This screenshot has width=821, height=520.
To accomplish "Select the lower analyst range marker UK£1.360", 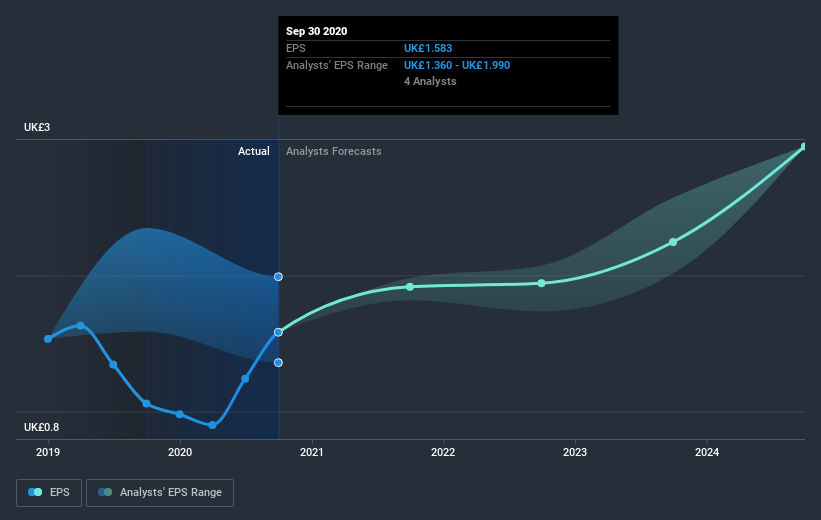I will [x=279, y=362].
